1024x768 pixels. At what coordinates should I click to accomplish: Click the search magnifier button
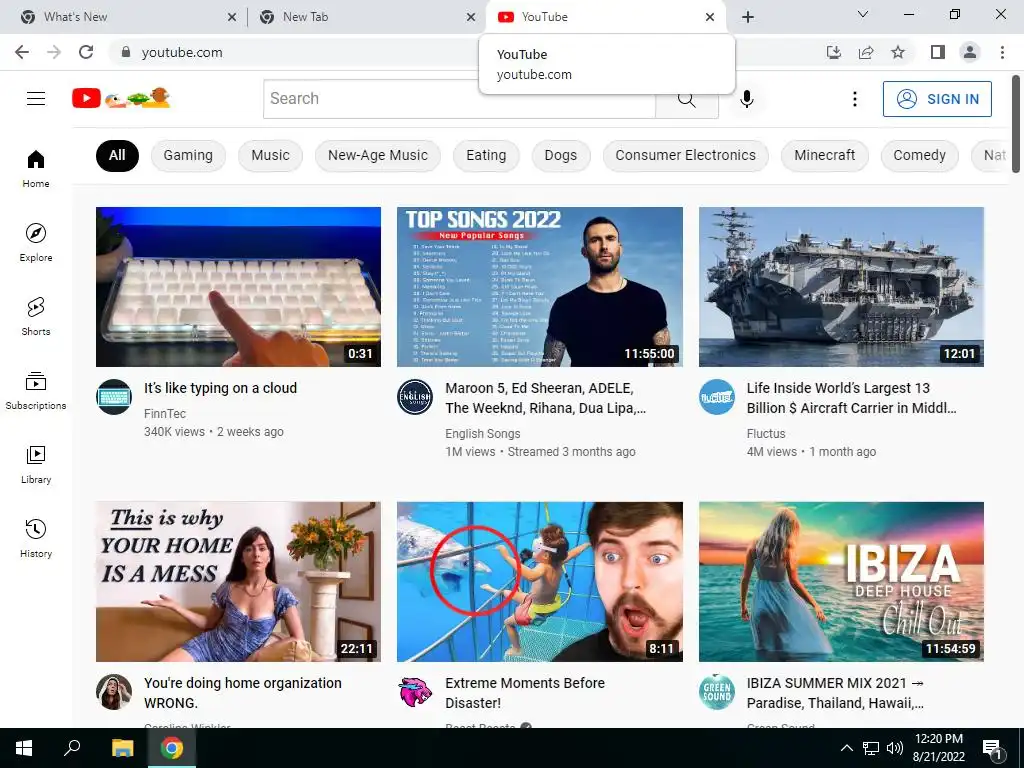coord(686,99)
